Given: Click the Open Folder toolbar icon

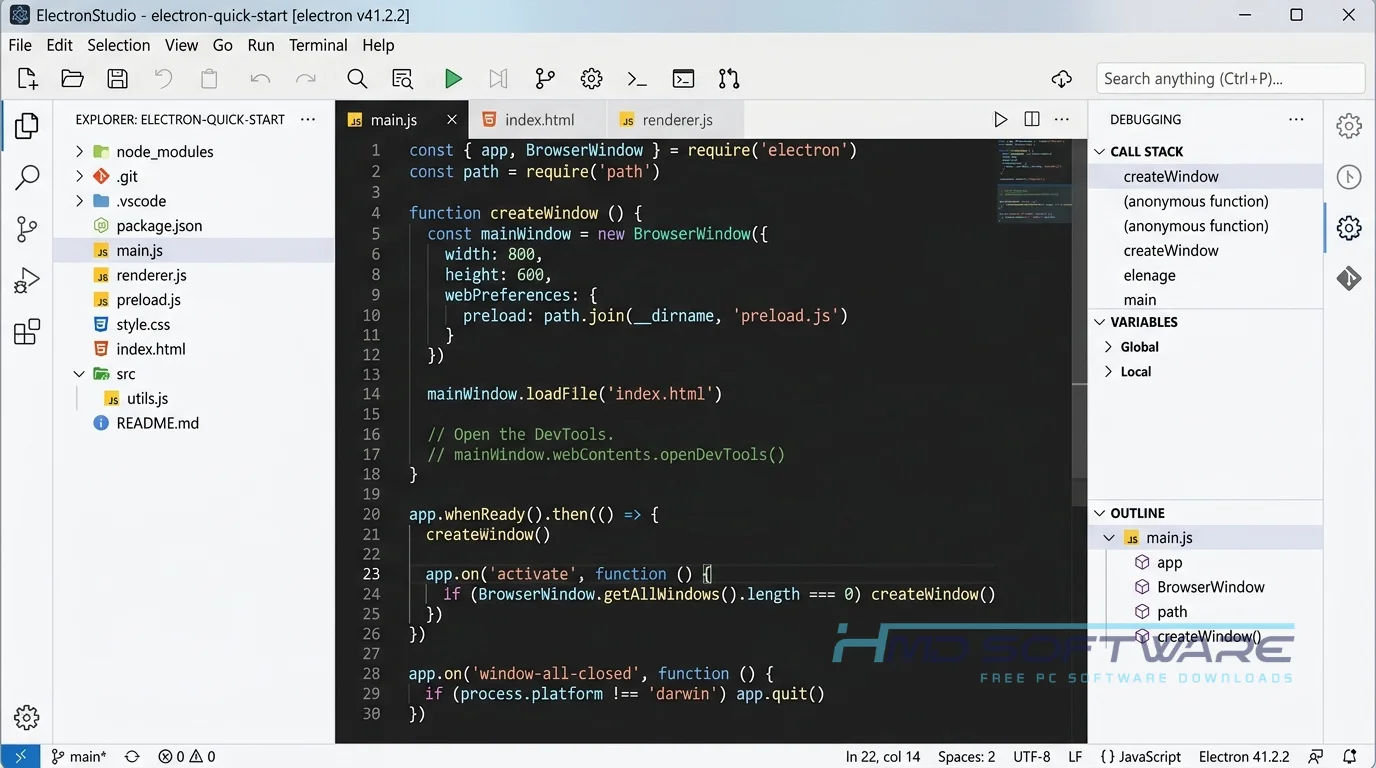Looking at the screenshot, I should [72, 79].
